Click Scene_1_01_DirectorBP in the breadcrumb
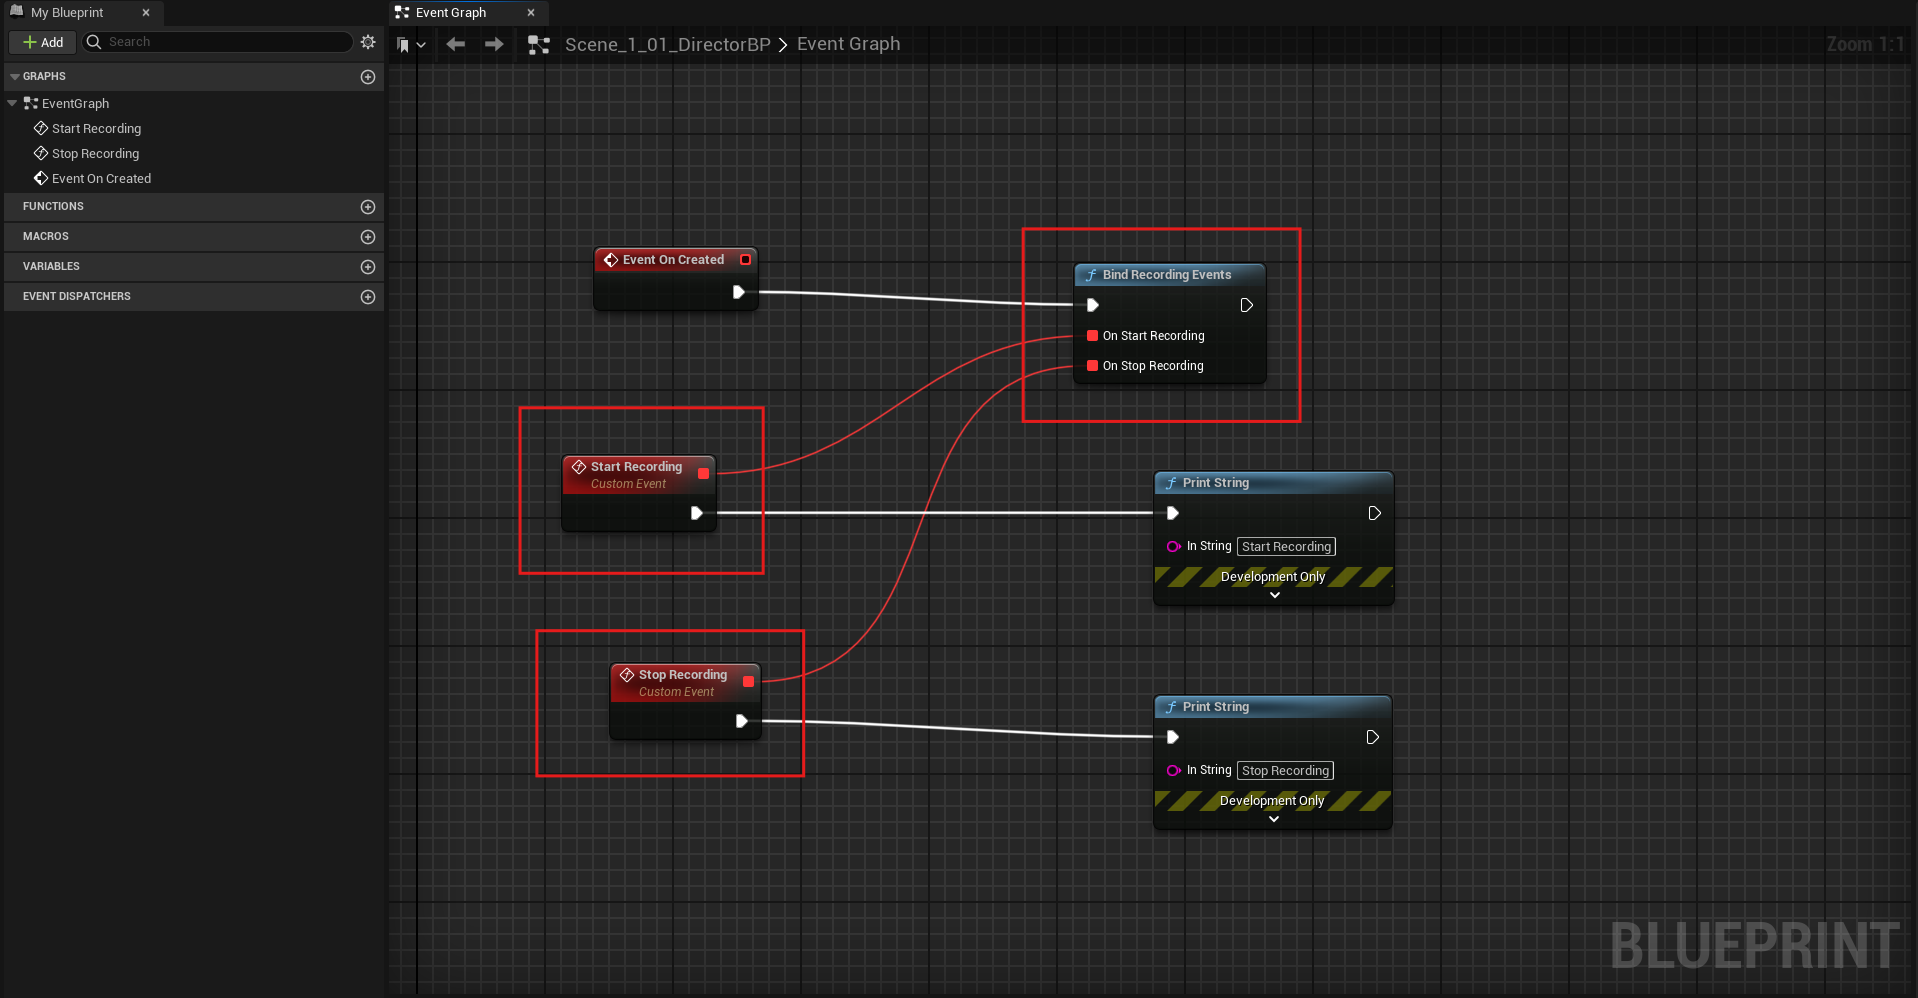The width and height of the screenshot is (1918, 998). tap(667, 45)
